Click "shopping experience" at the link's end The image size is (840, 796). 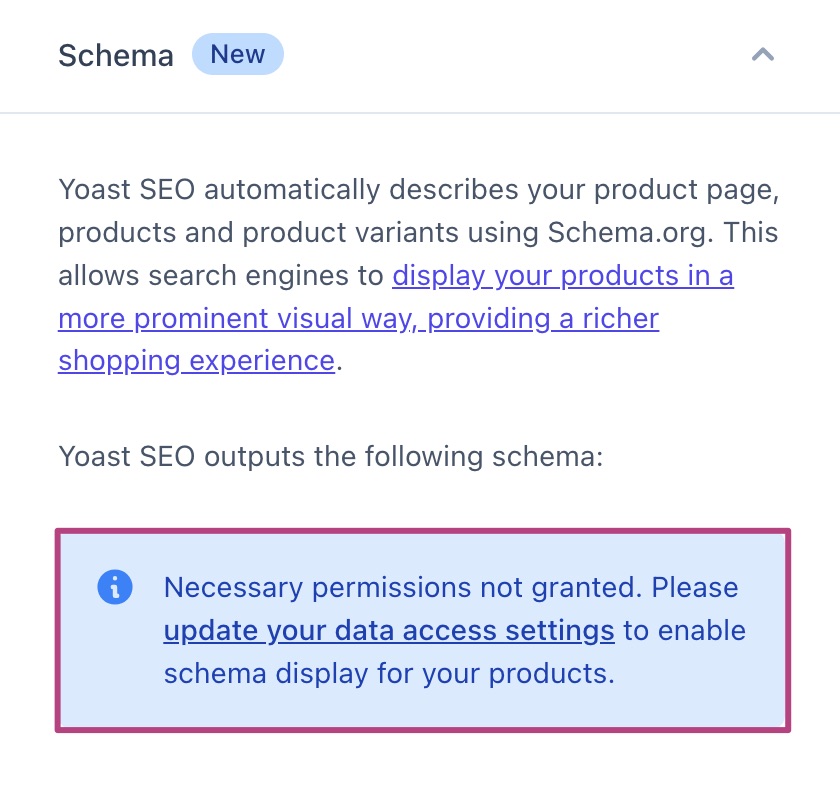tap(196, 360)
